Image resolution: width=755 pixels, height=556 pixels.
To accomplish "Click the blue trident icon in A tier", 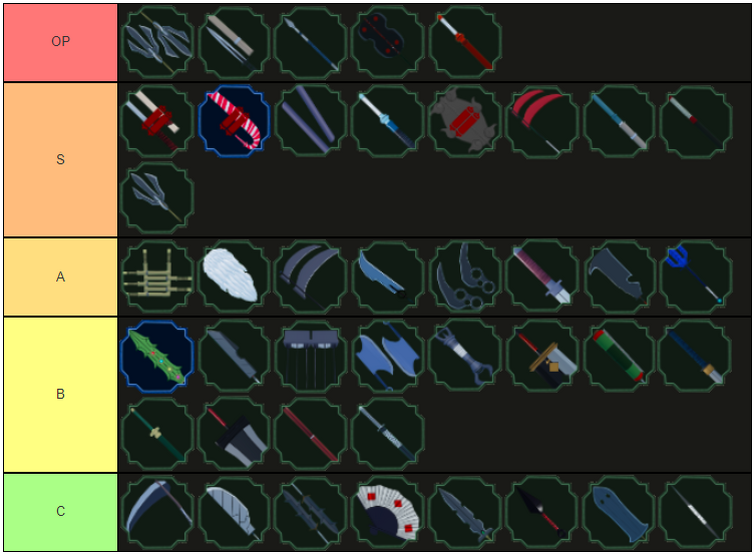I will pos(696,277).
